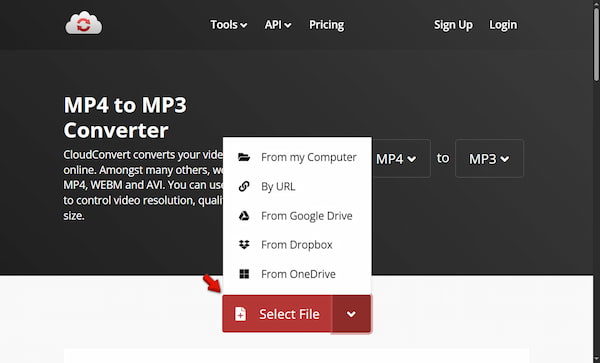This screenshot has height=363, width=600.
Task: Click the Dropbox logo icon
Action: point(244,245)
